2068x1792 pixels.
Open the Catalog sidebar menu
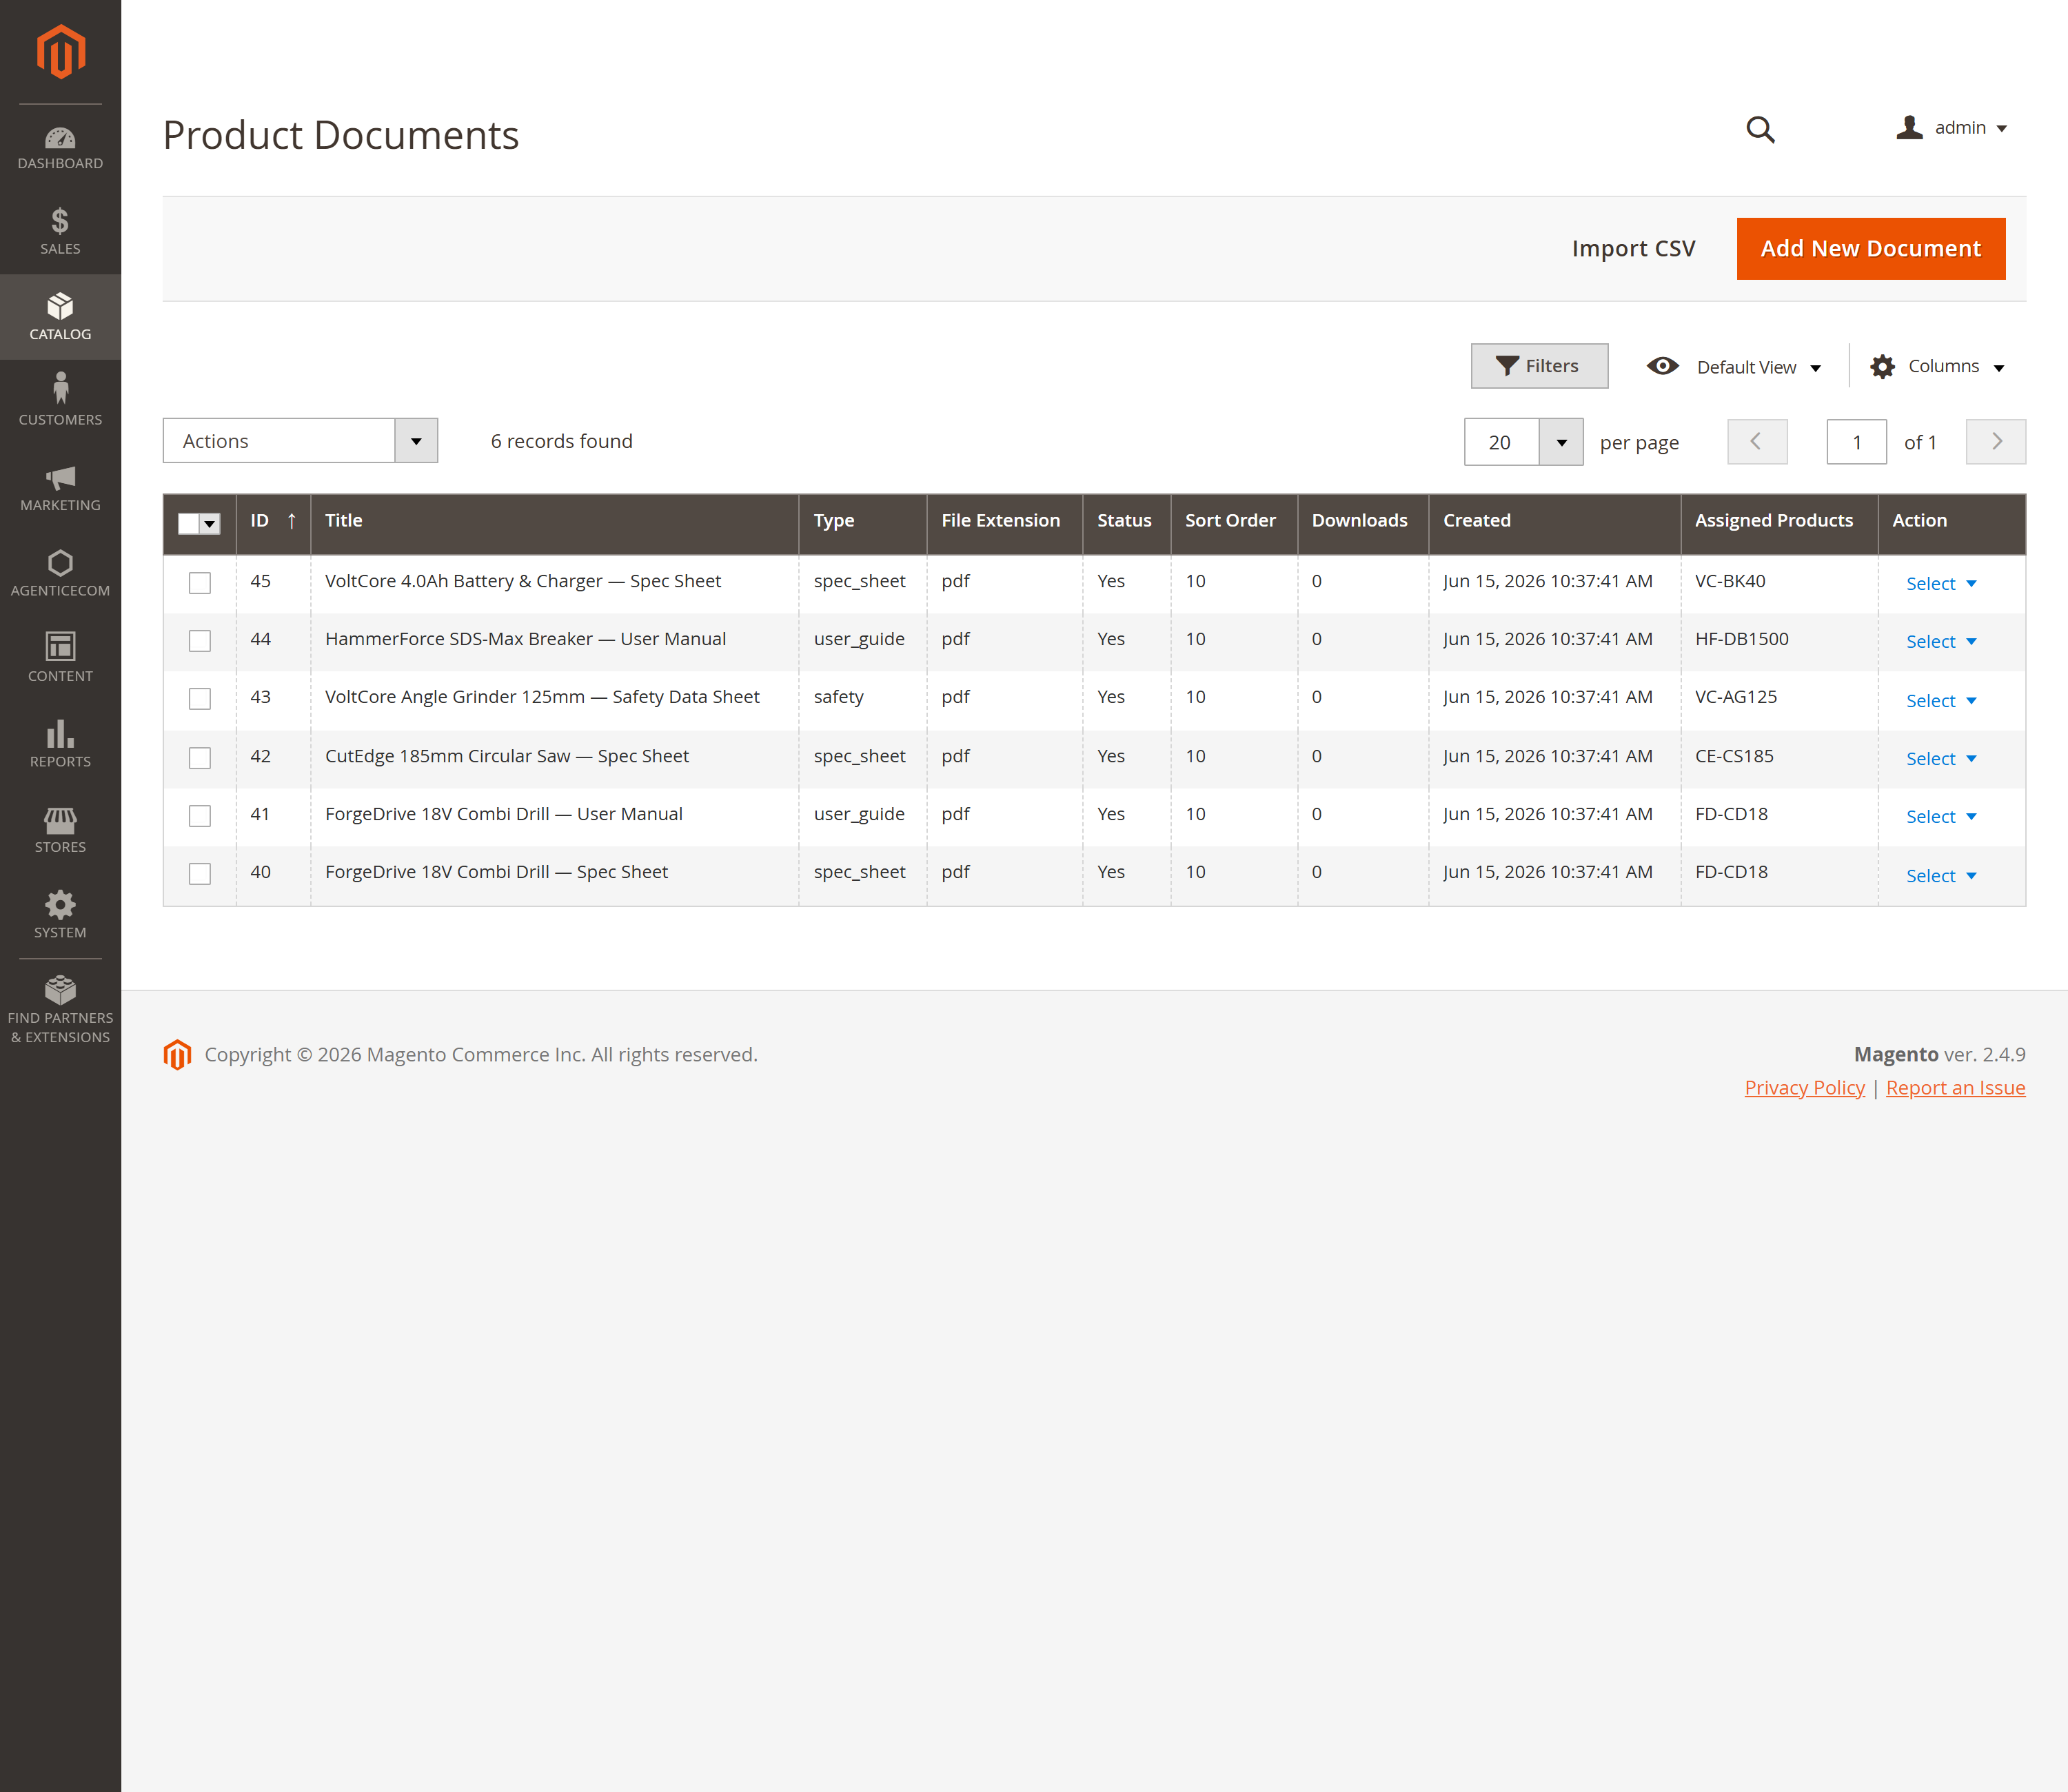pyautogui.click(x=60, y=316)
